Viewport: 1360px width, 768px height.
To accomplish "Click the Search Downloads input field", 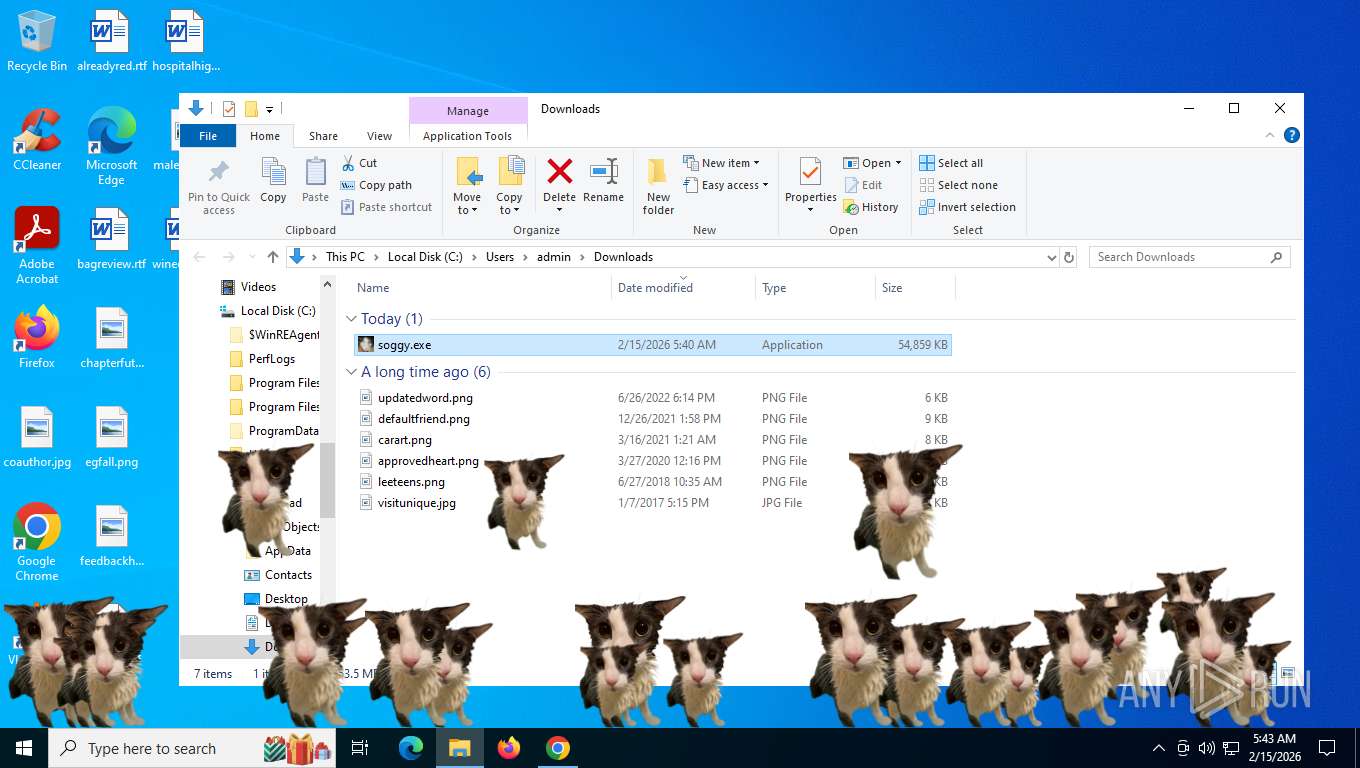I will click(1189, 257).
